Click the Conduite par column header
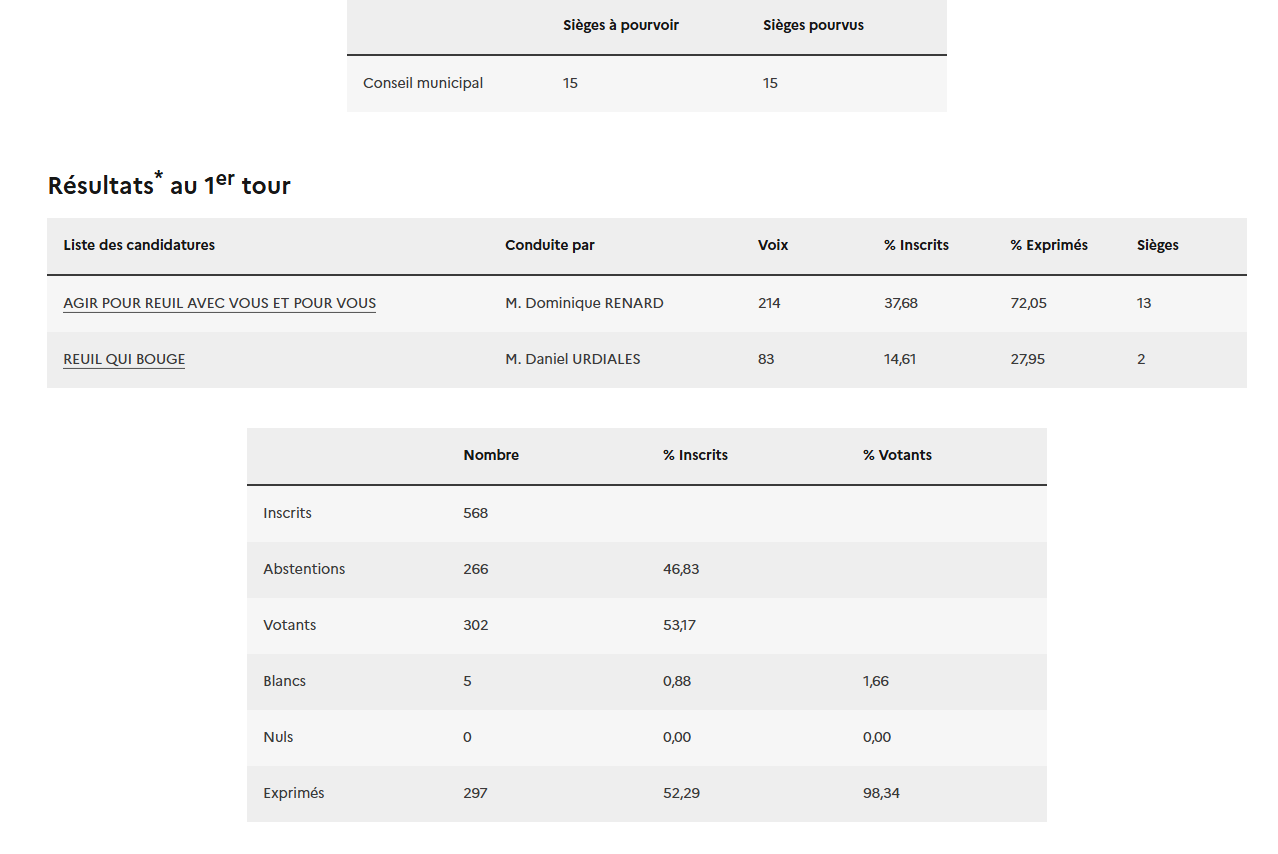 pos(550,245)
